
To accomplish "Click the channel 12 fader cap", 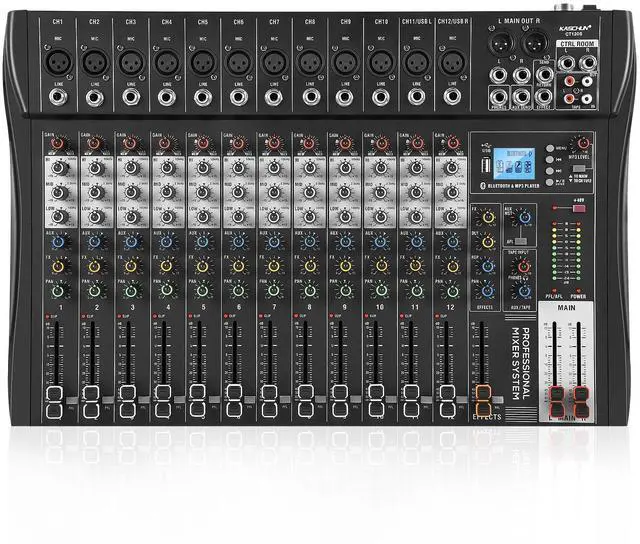I will coord(447,402).
